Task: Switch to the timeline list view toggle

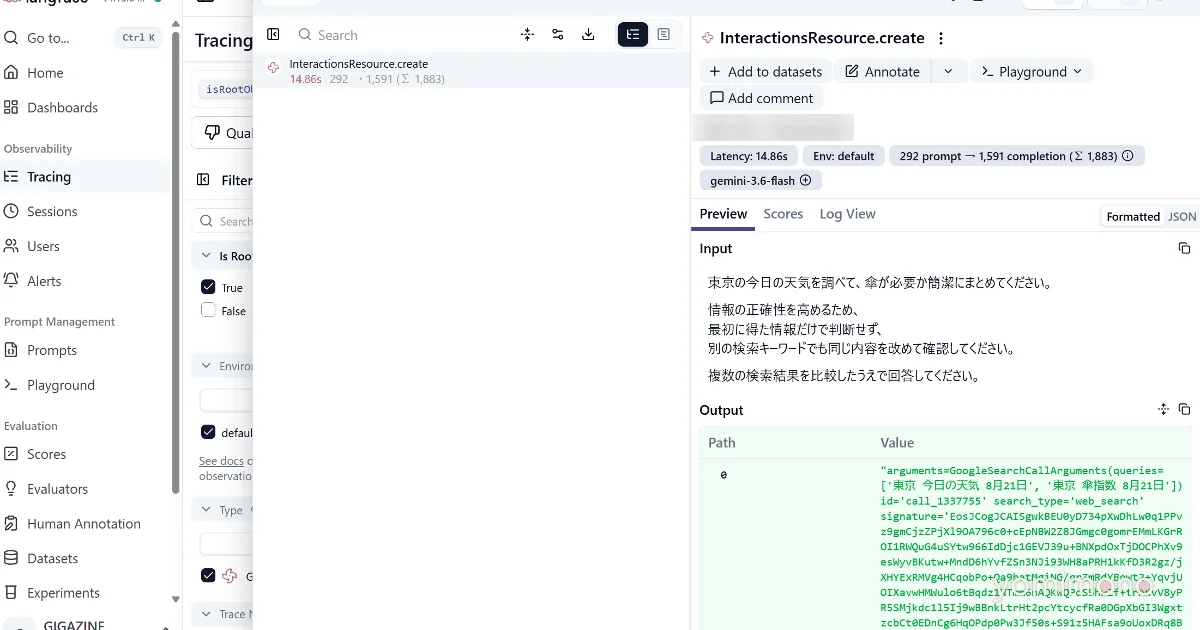Action: (x=663, y=35)
